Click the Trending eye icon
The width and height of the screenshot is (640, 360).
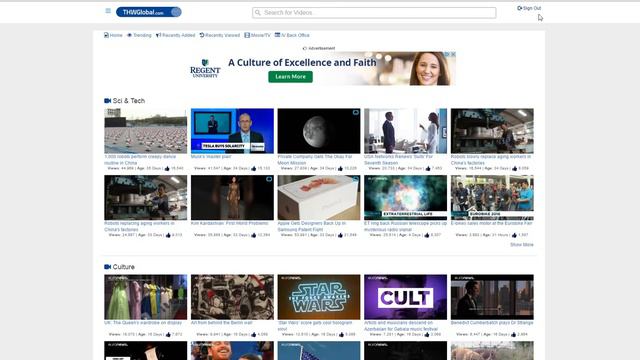pos(129,35)
